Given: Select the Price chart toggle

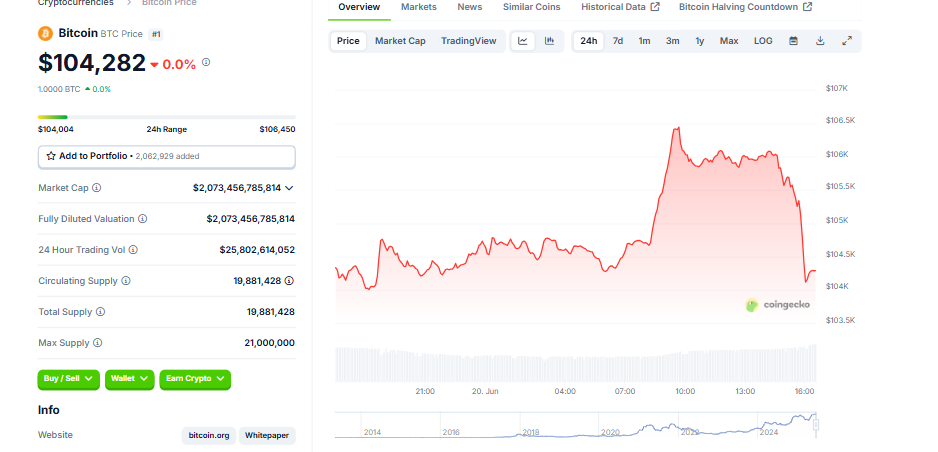Looking at the screenshot, I should (x=348, y=41).
